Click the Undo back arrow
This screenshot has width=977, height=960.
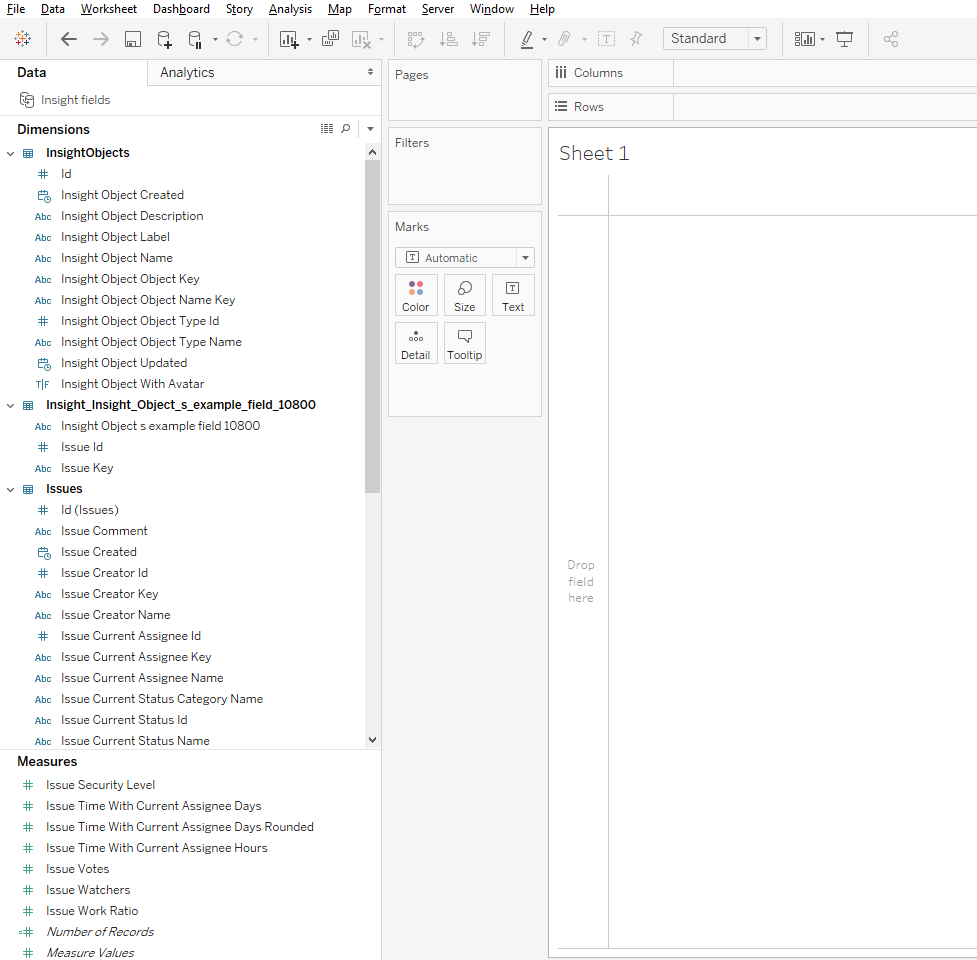click(68, 39)
